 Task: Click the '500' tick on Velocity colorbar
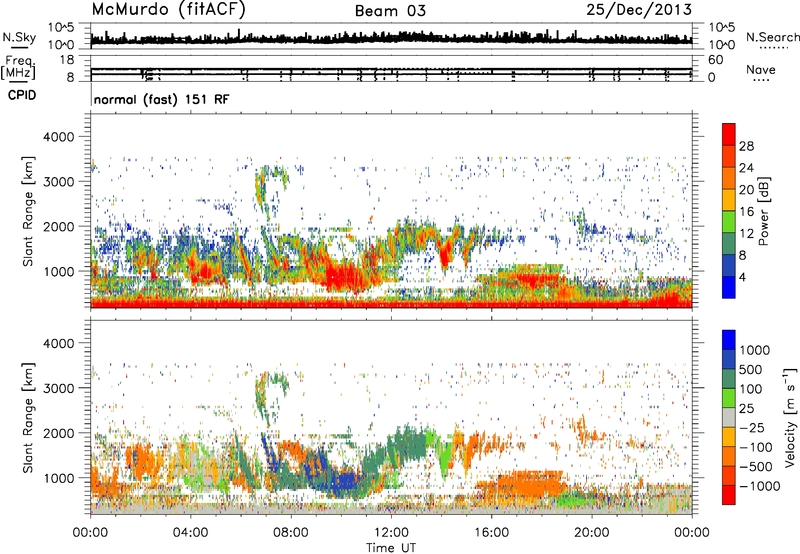(x=750, y=370)
